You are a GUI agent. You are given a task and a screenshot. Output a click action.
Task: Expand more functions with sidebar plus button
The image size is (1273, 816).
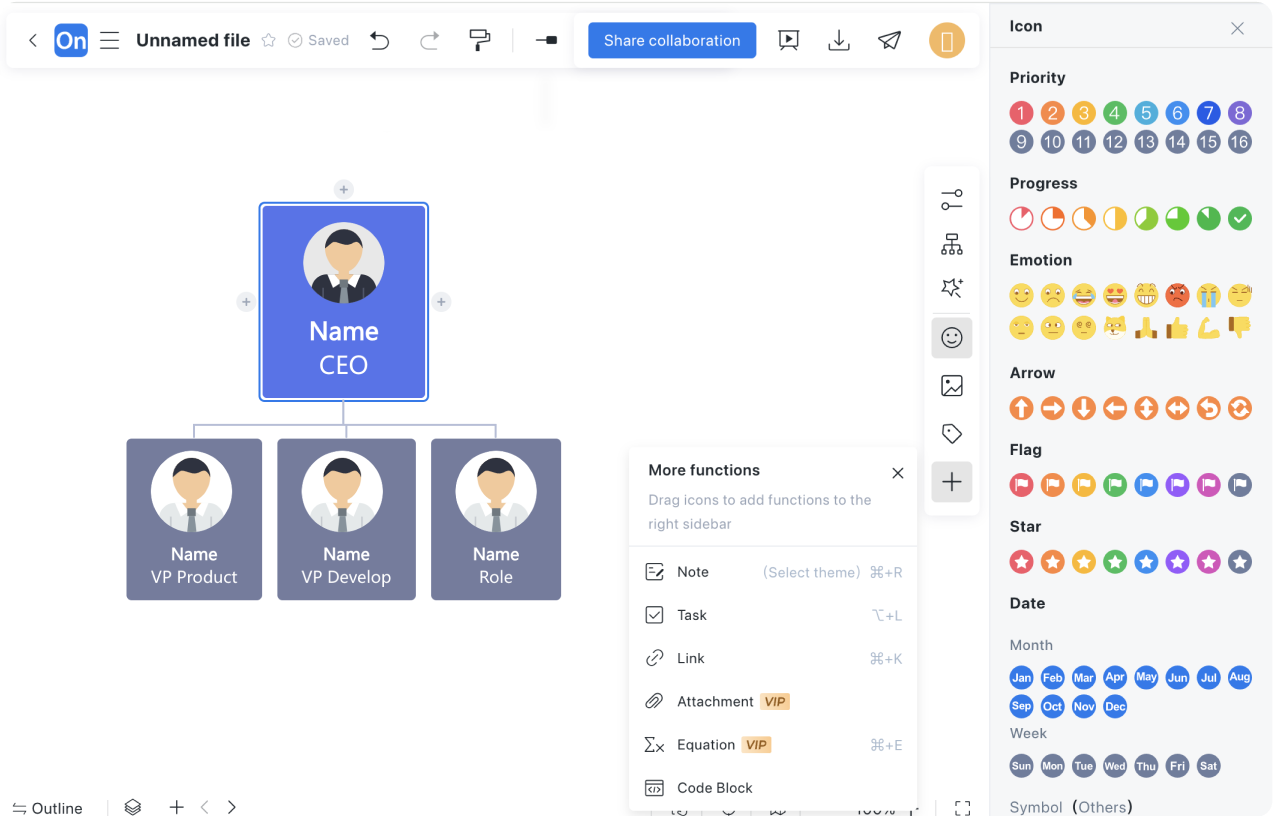point(952,482)
